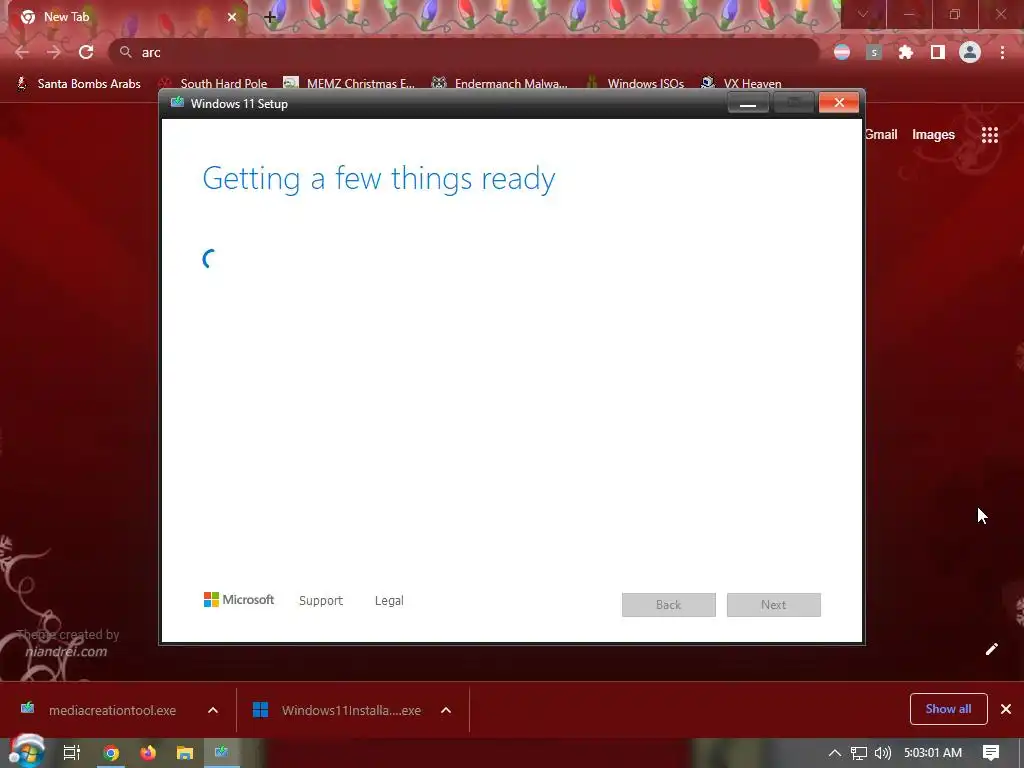Click the address bar containing 'arc'
1024x768 pixels.
464,52
